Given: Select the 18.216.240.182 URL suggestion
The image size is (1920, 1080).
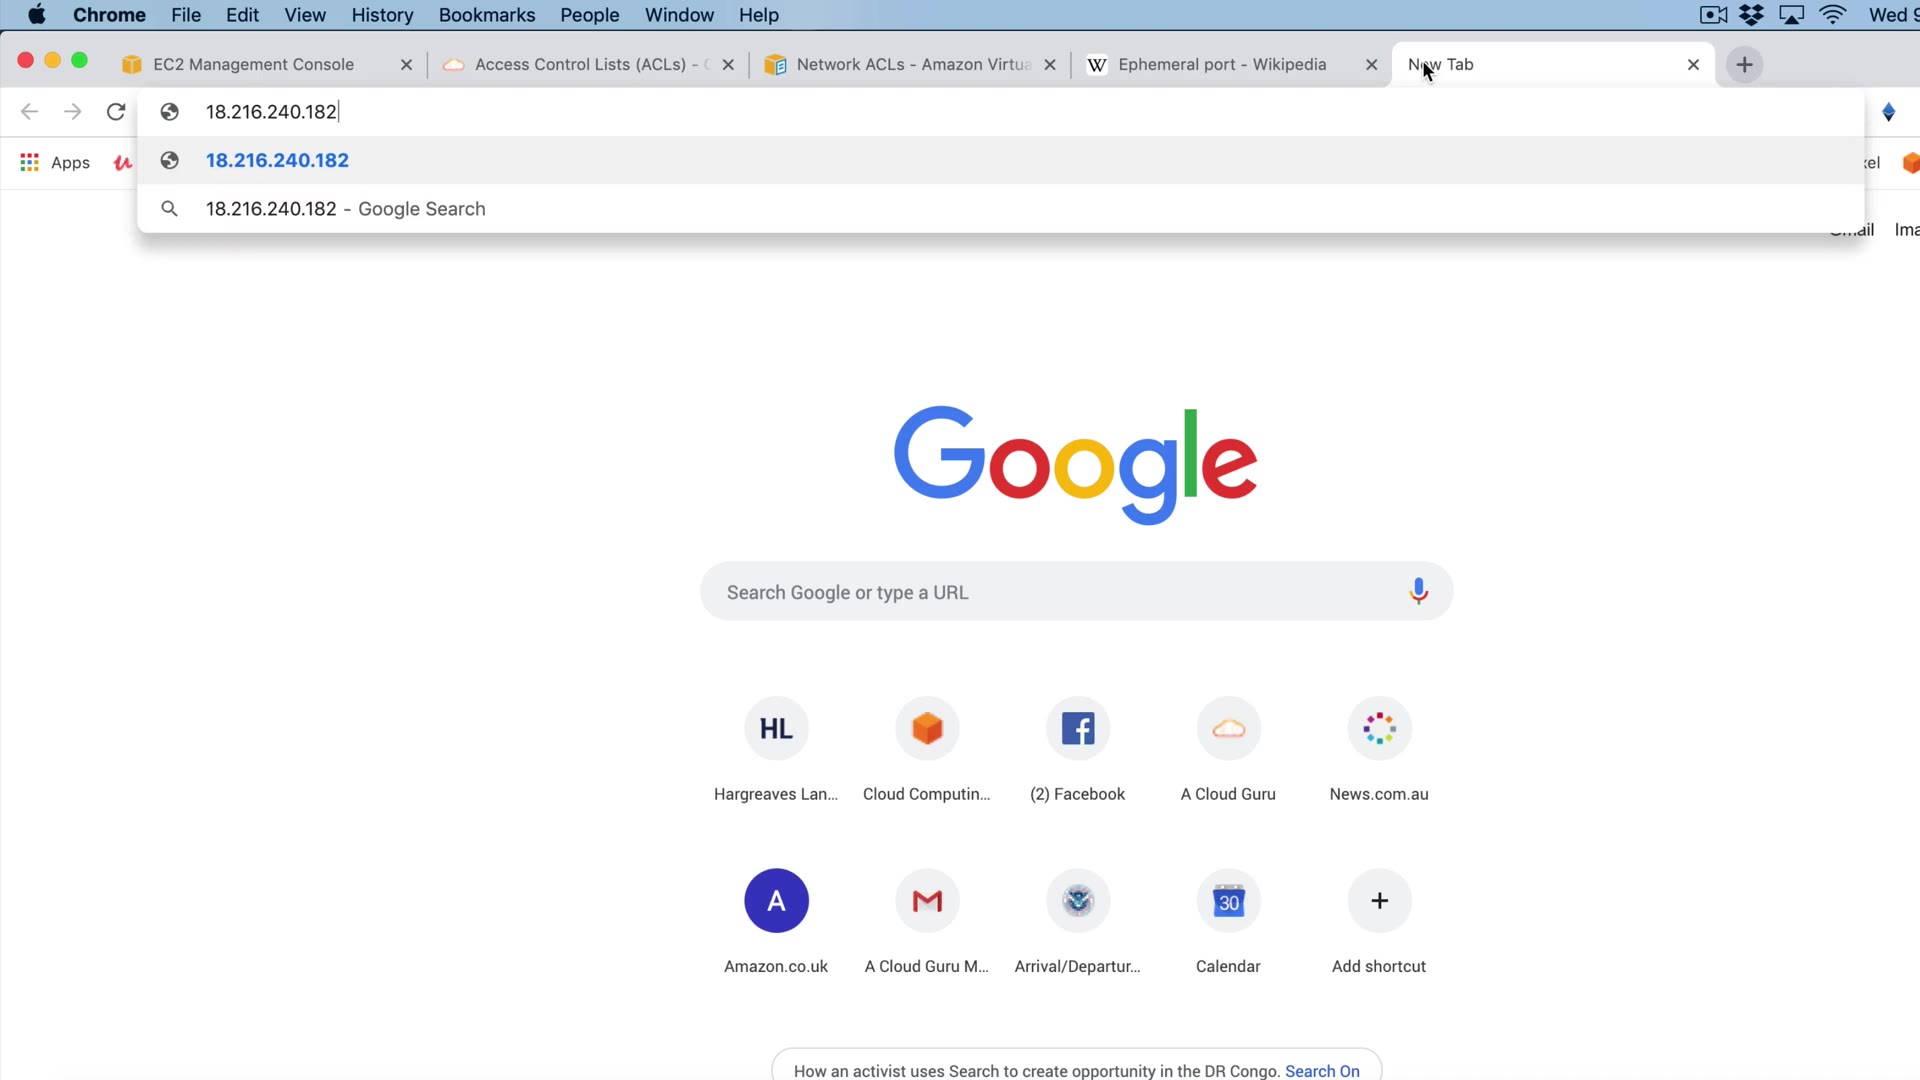Looking at the screenshot, I should (278, 161).
